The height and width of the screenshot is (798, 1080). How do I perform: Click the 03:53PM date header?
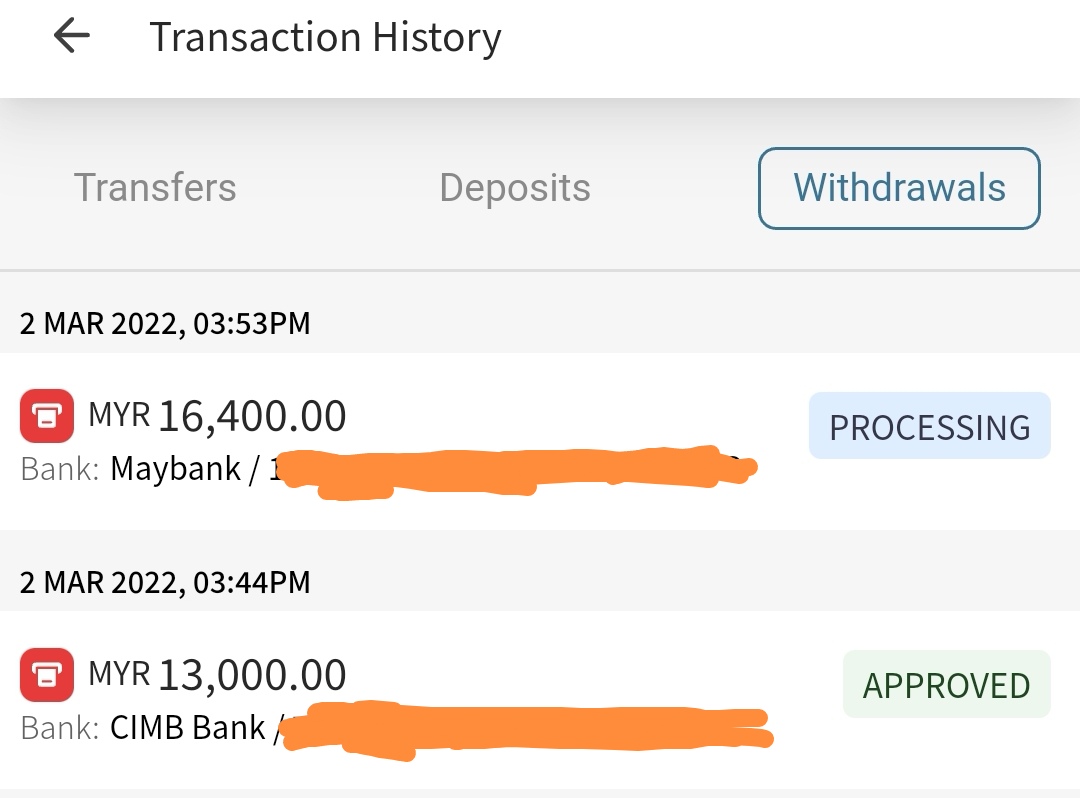(x=165, y=324)
